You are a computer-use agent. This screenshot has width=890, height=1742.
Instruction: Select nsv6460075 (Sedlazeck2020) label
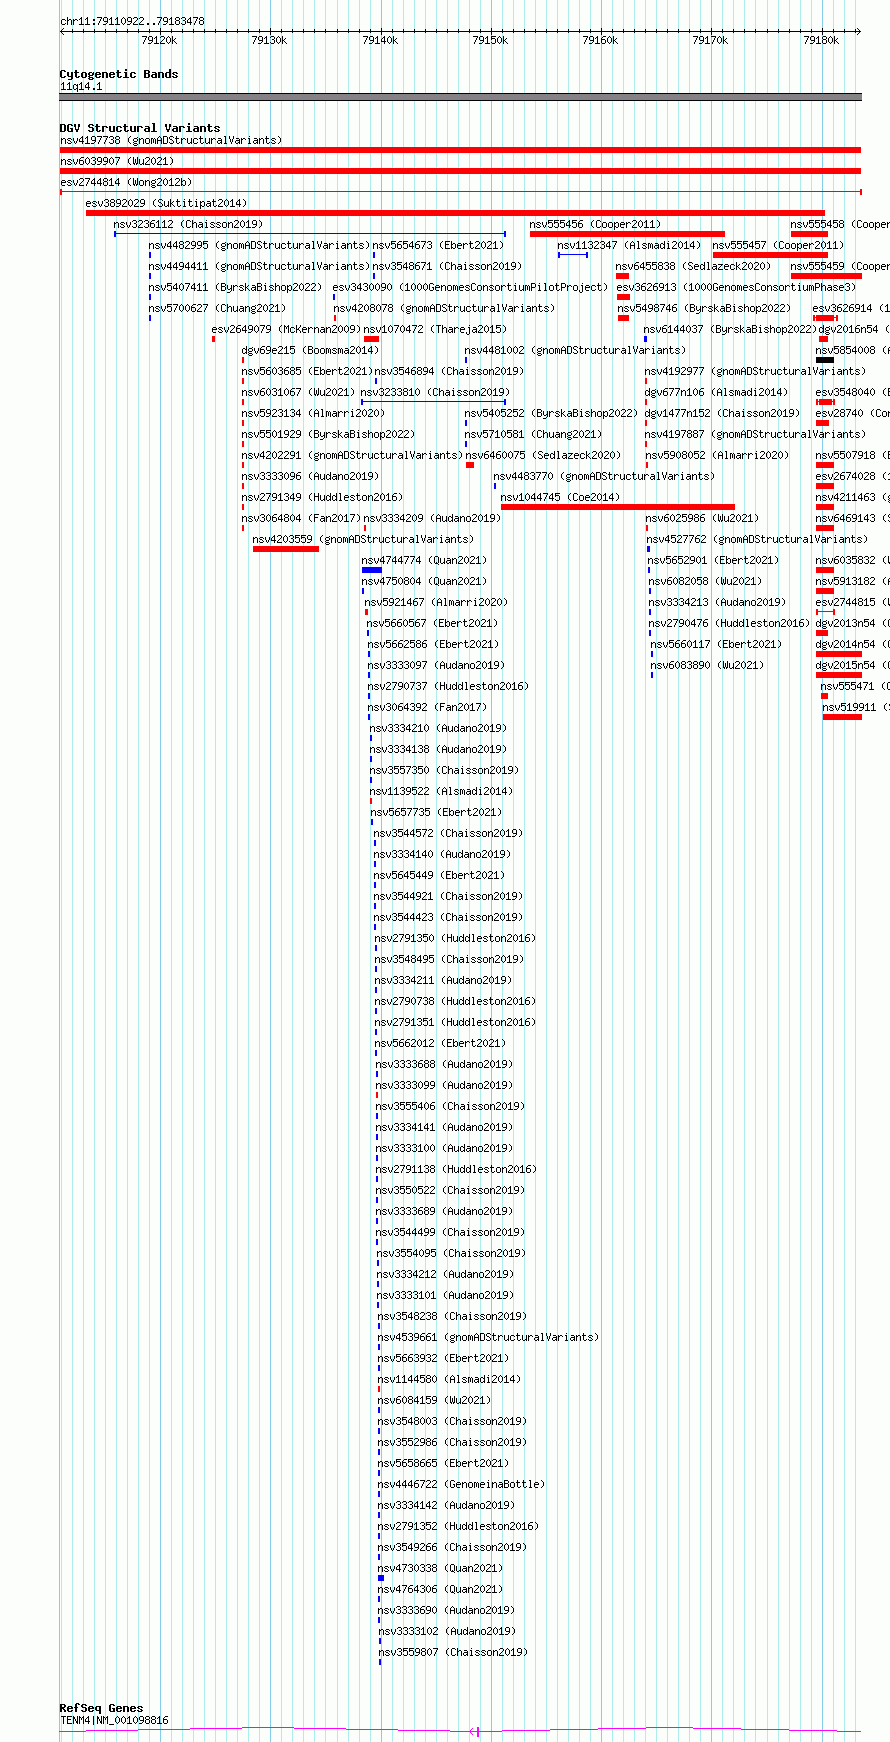543,455
